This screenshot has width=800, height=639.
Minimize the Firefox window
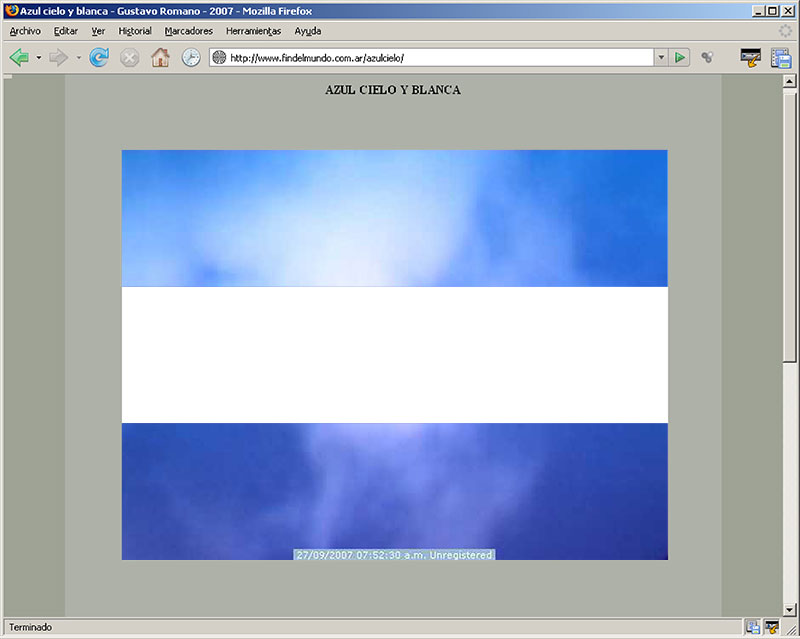point(759,11)
